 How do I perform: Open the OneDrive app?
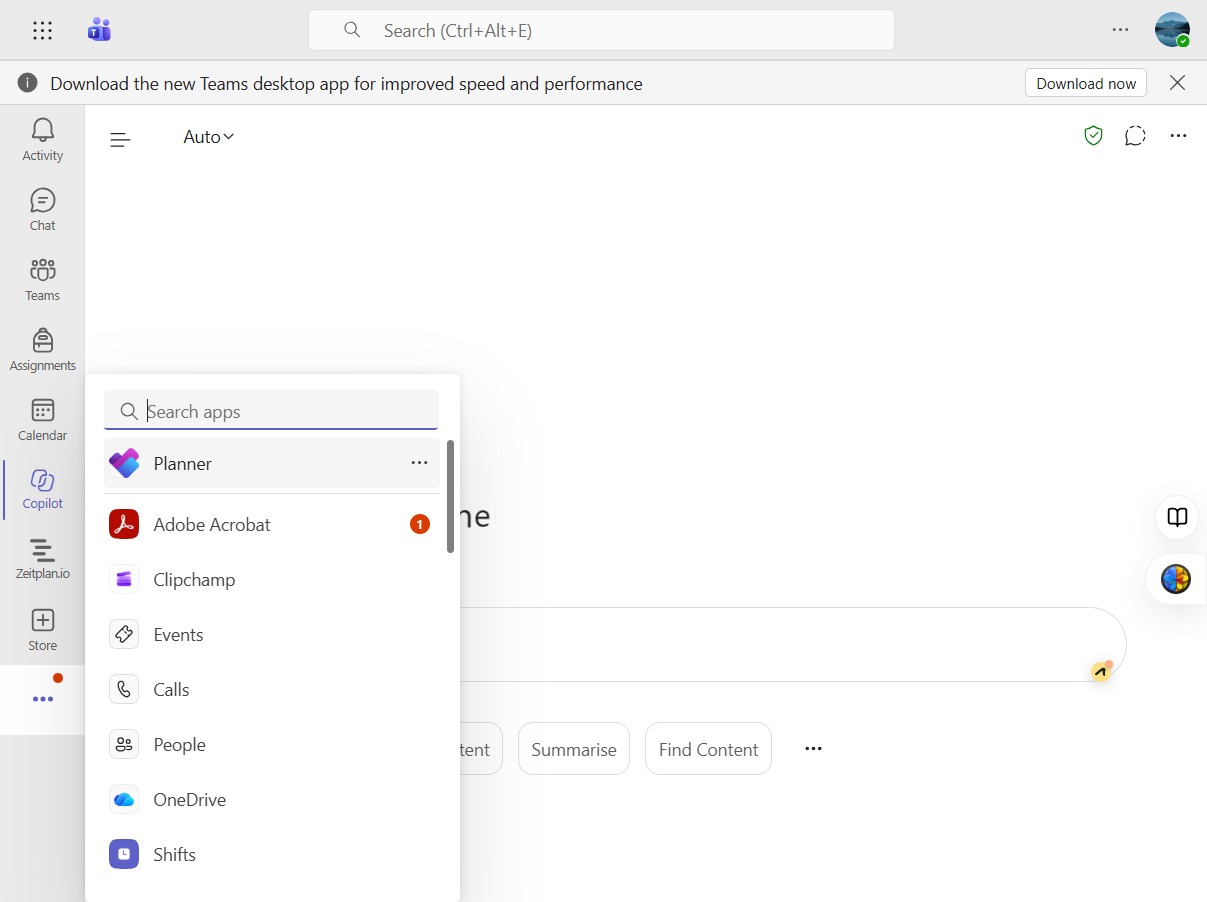click(272, 799)
